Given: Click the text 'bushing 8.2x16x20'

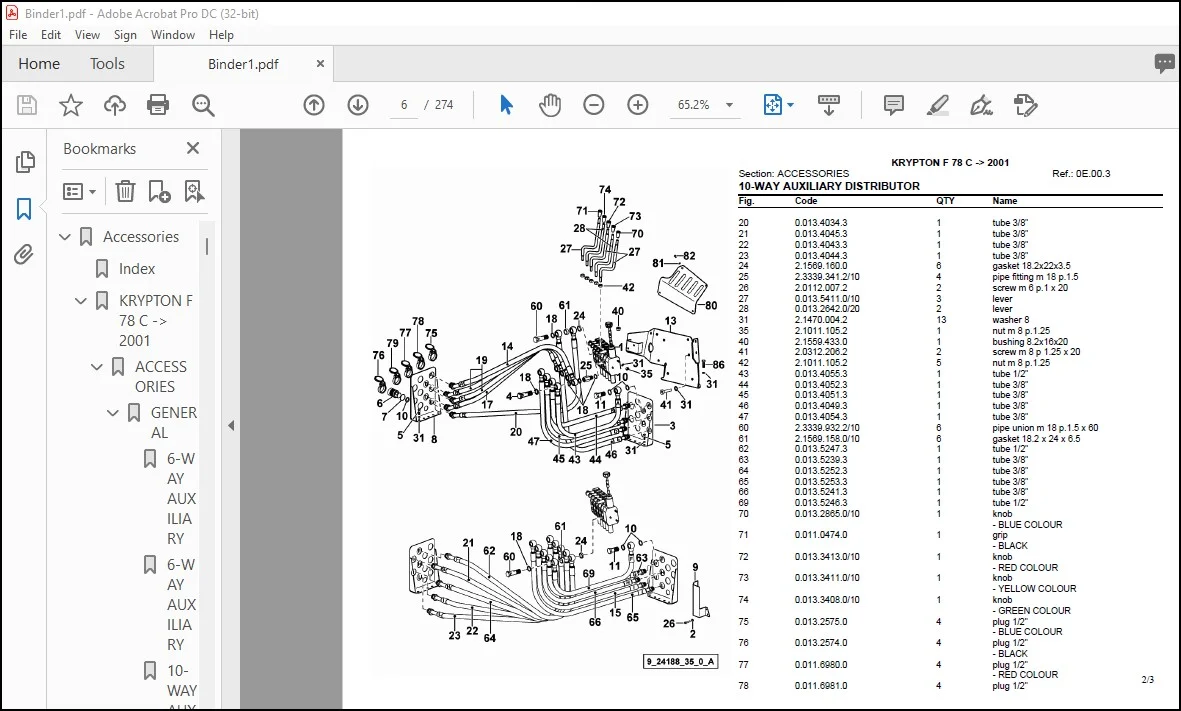Looking at the screenshot, I should tap(1030, 342).
